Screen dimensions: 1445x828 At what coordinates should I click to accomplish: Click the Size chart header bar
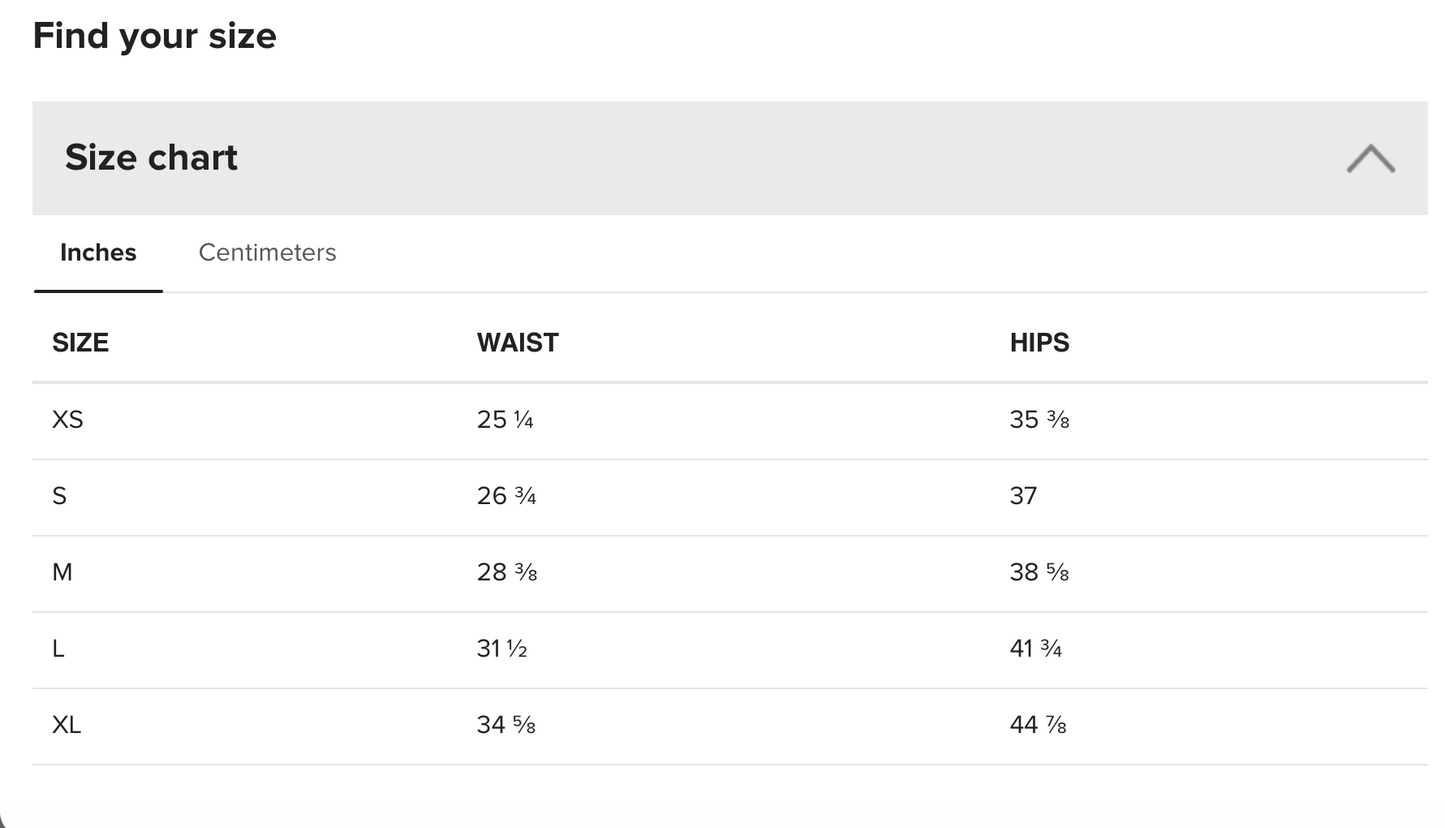[x=730, y=158]
